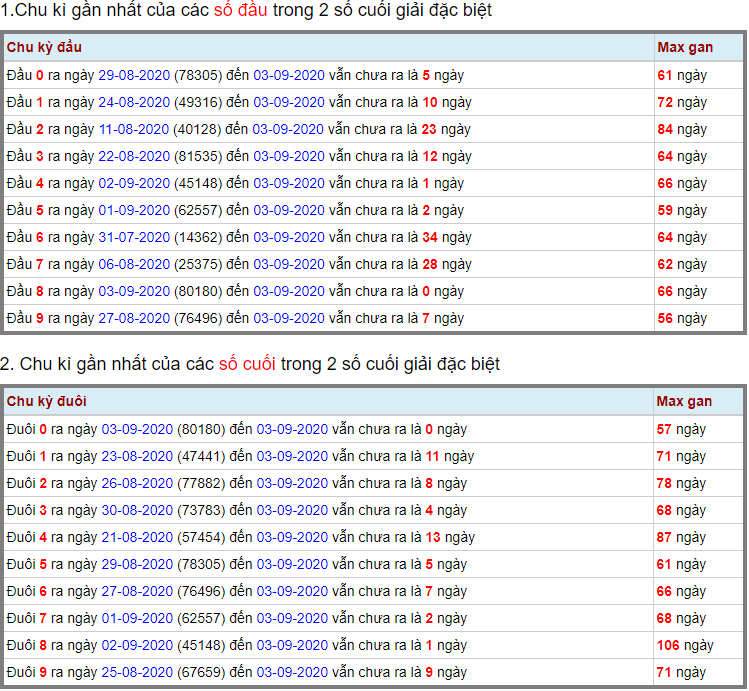
Task: Click the prize number (47441) in Đuôi 1 row
Action: (201, 456)
